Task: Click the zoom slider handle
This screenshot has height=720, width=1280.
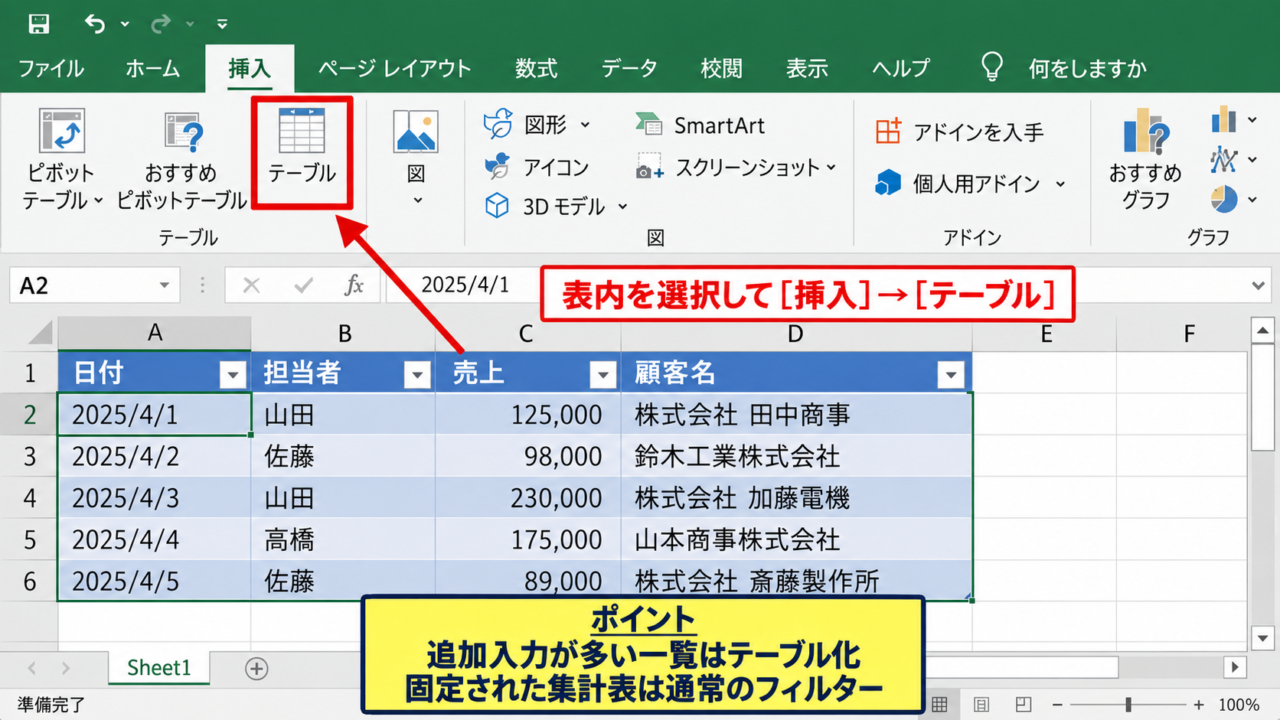Action: [1128, 704]
